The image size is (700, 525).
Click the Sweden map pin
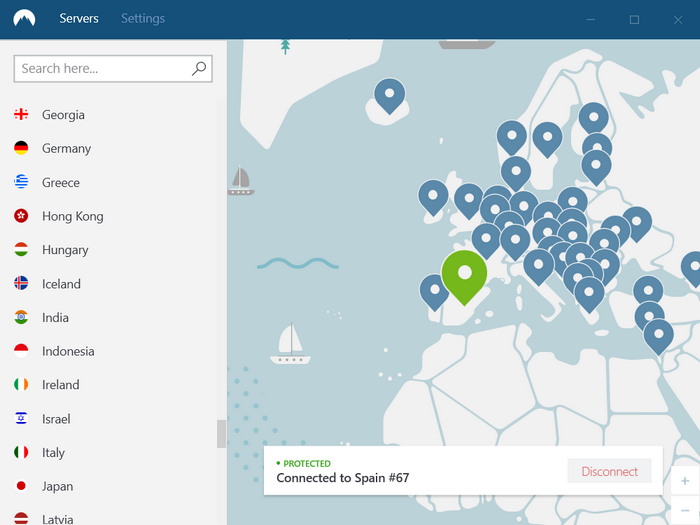click(x=547, y=138)
